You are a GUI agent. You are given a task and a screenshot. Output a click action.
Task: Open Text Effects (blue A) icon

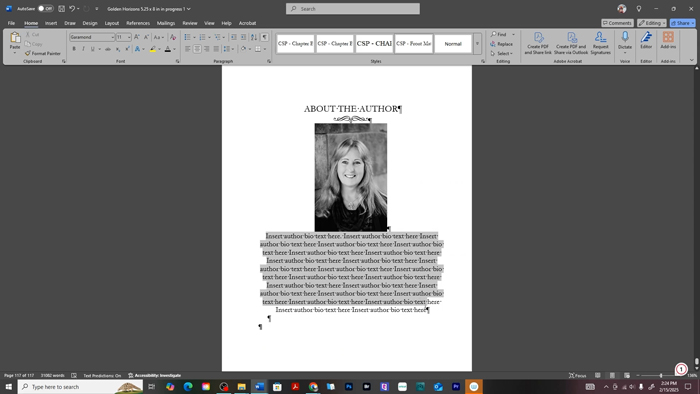click(x=138, y=49)
